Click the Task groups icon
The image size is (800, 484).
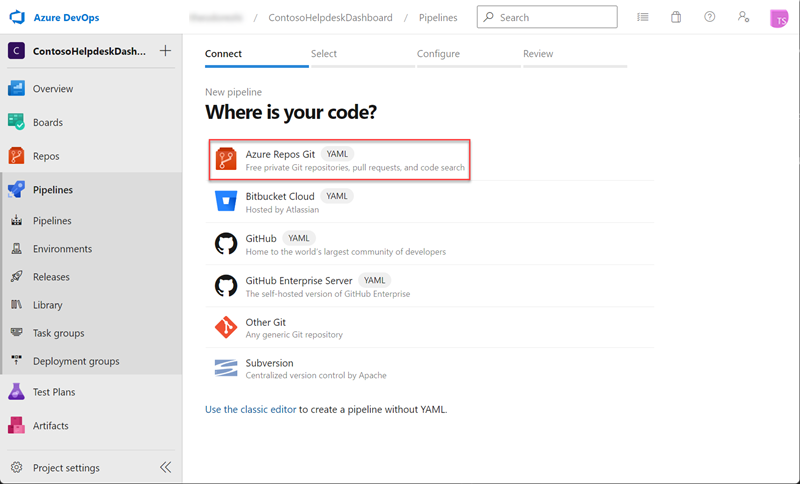(x=17, y=332)
